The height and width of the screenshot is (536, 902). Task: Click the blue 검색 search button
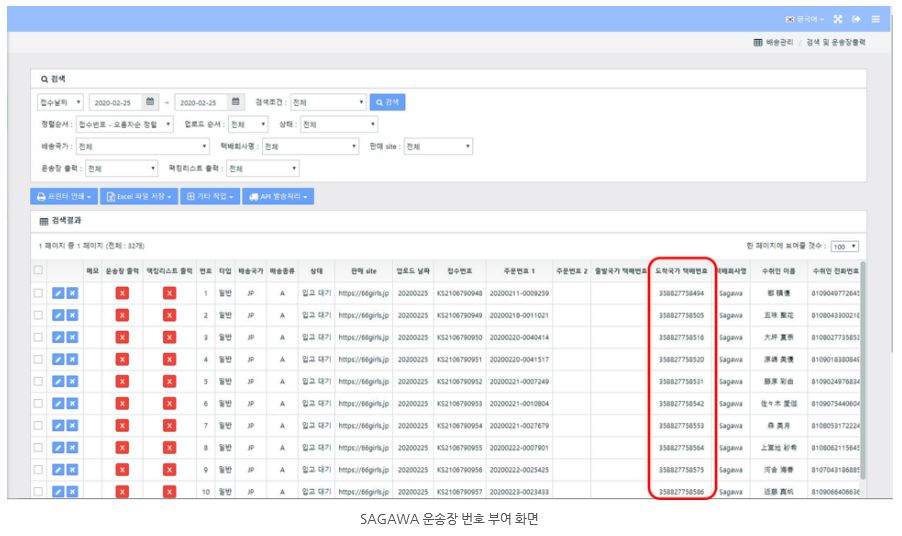387,102
